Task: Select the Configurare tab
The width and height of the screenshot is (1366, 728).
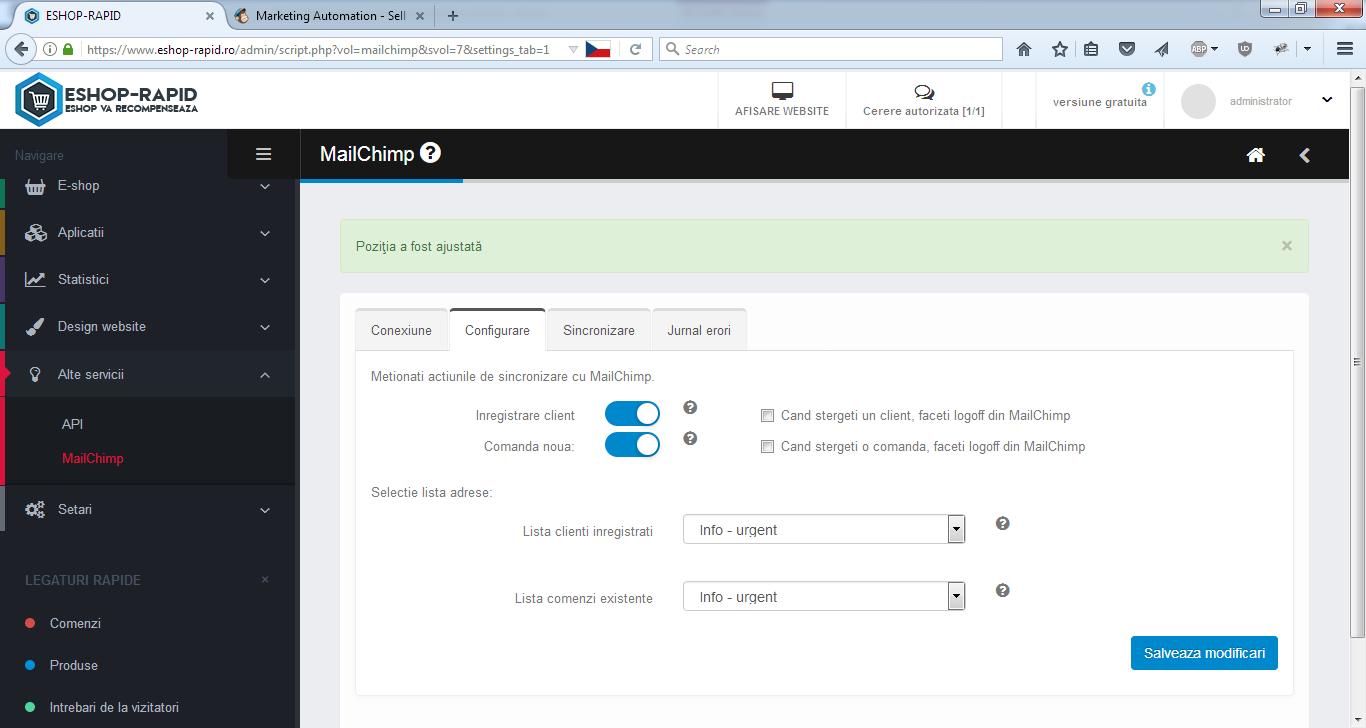Action: click(x=497, y=330)
